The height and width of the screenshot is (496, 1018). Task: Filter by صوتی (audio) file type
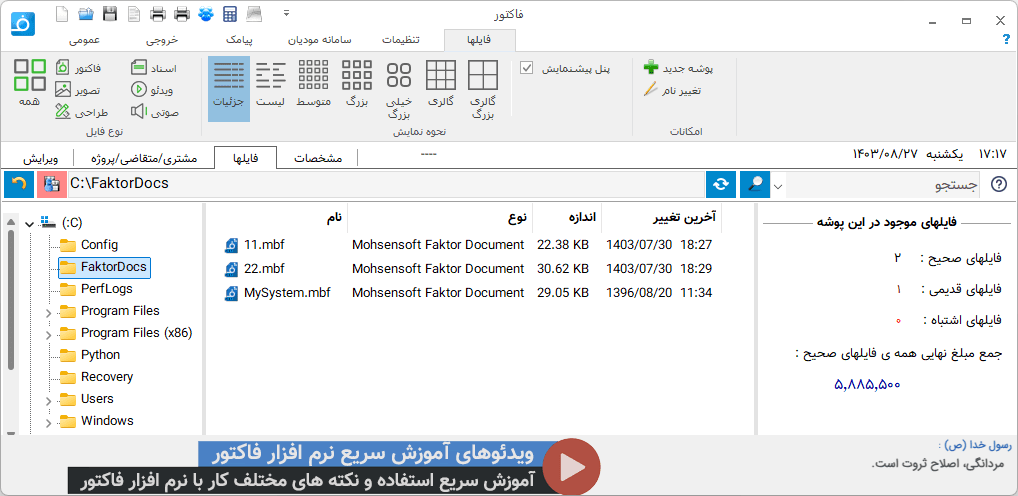point(155,112)
